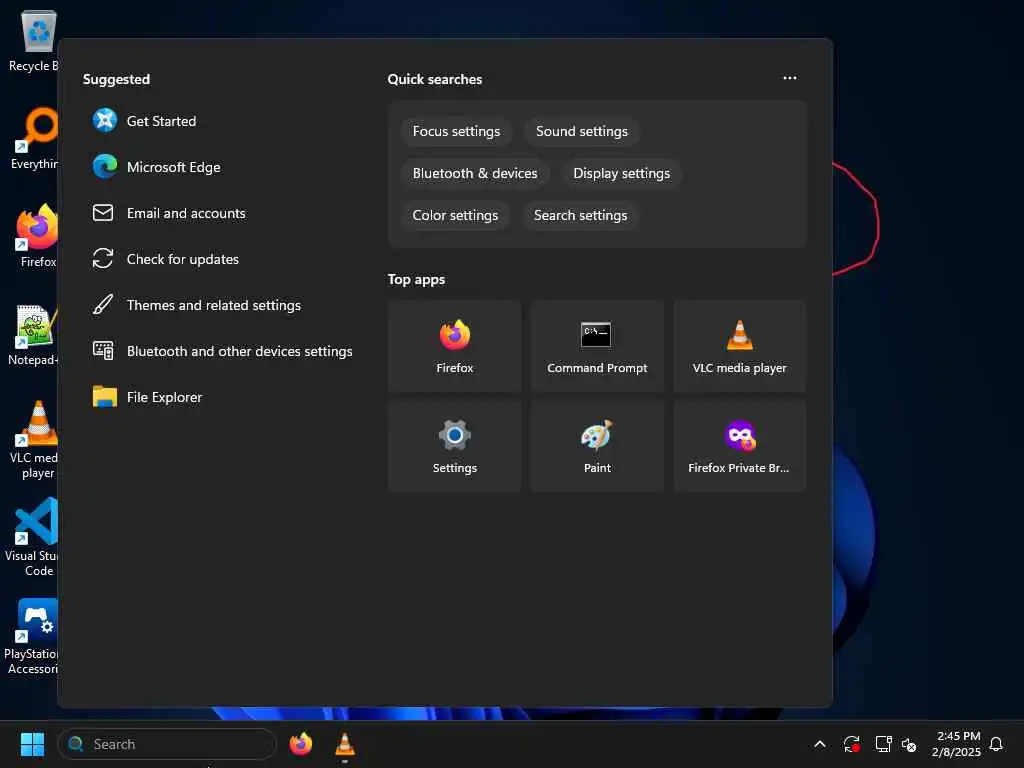1024x768 pixels.
Task: Select Visual Studio Code desktop shortcut
Action: (33, 537)
